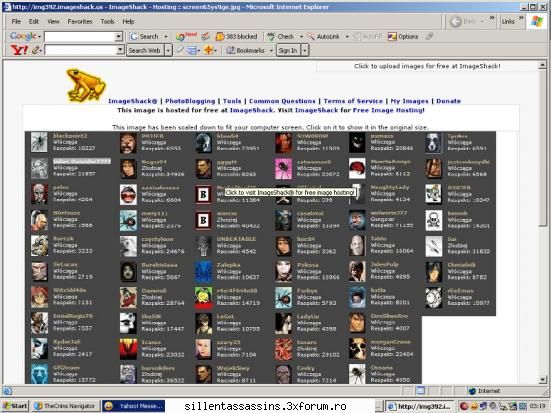
Task: Expand the Yahoo search field dropdown
Action: pyautogui.click(x=120, y=50)
